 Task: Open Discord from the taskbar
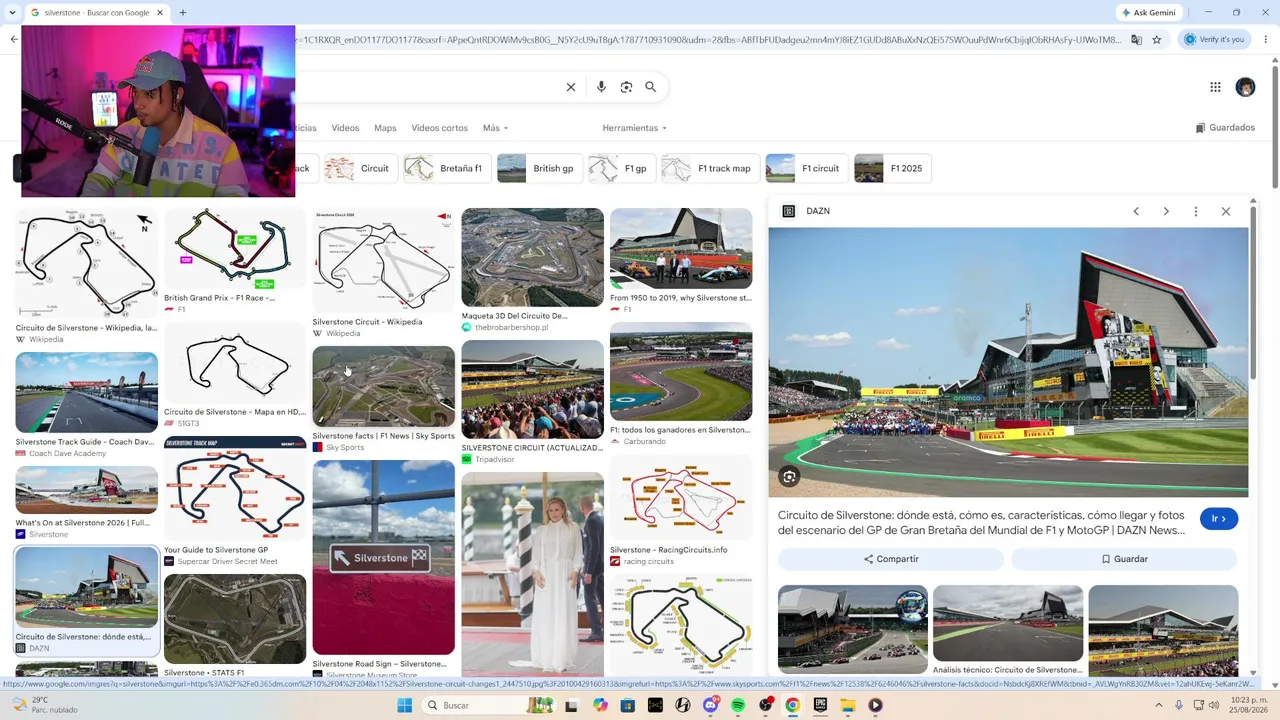tap(710, 705)
